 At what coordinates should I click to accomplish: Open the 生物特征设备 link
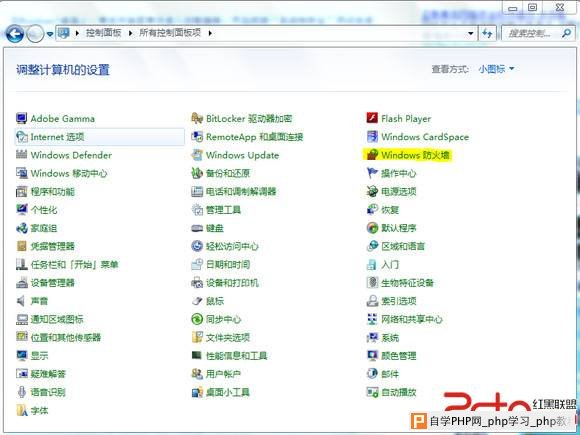408,283
